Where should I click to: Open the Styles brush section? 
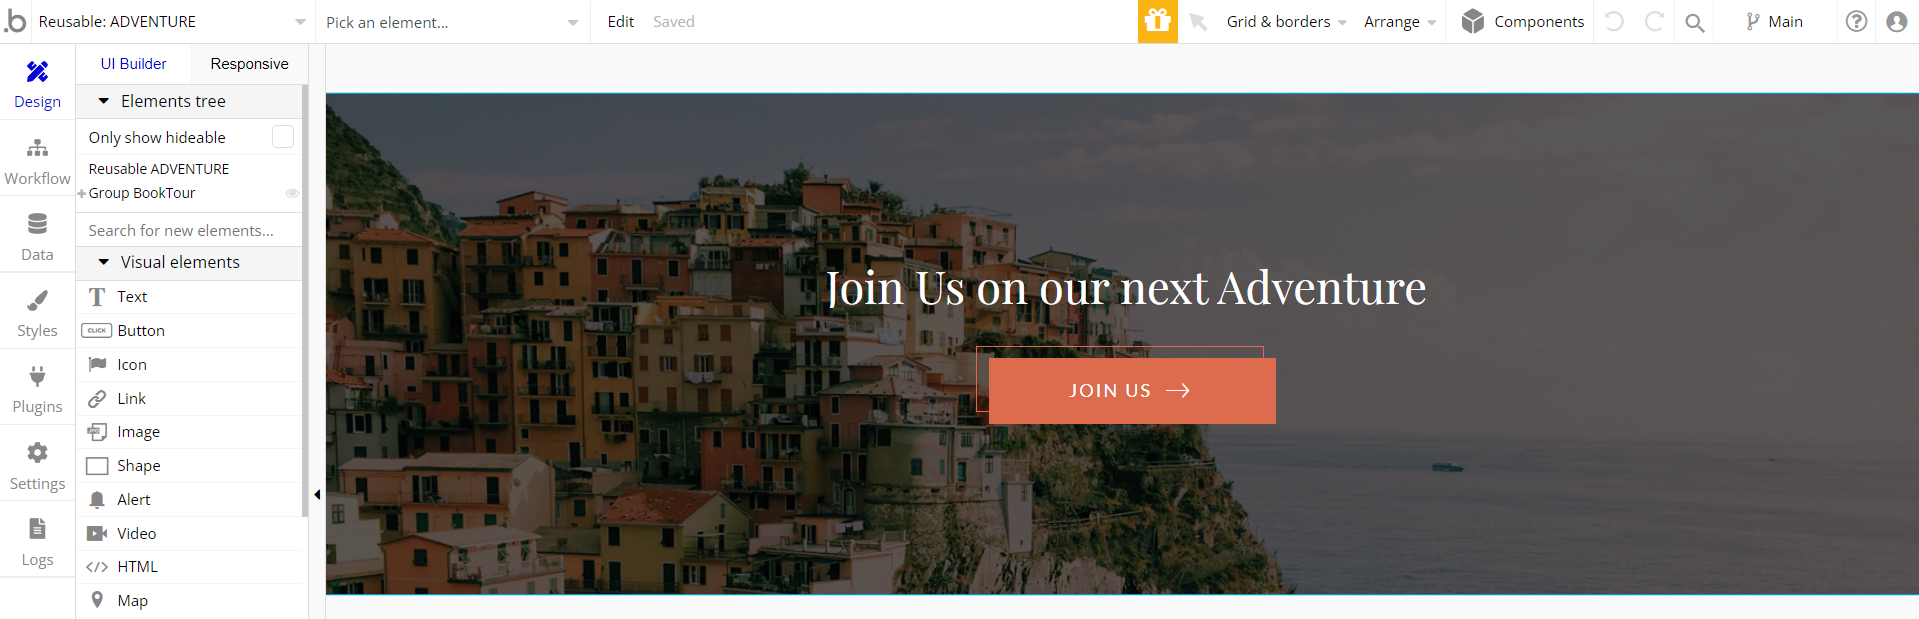37,312
